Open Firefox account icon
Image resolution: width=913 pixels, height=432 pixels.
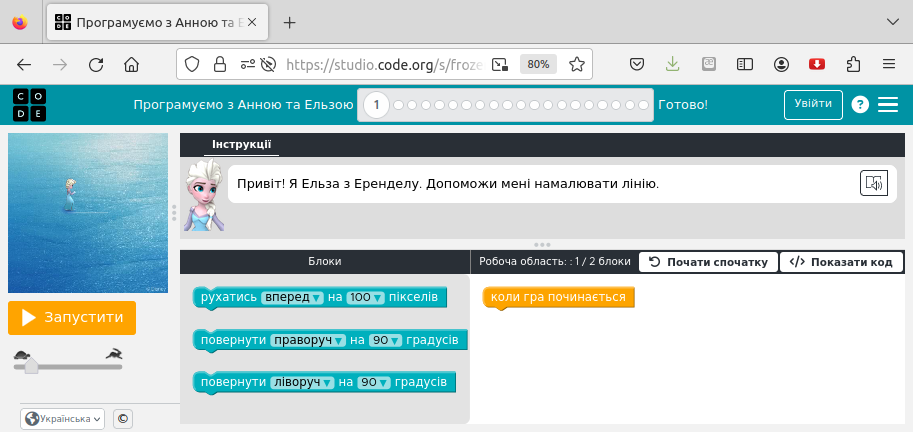(781, 64)
